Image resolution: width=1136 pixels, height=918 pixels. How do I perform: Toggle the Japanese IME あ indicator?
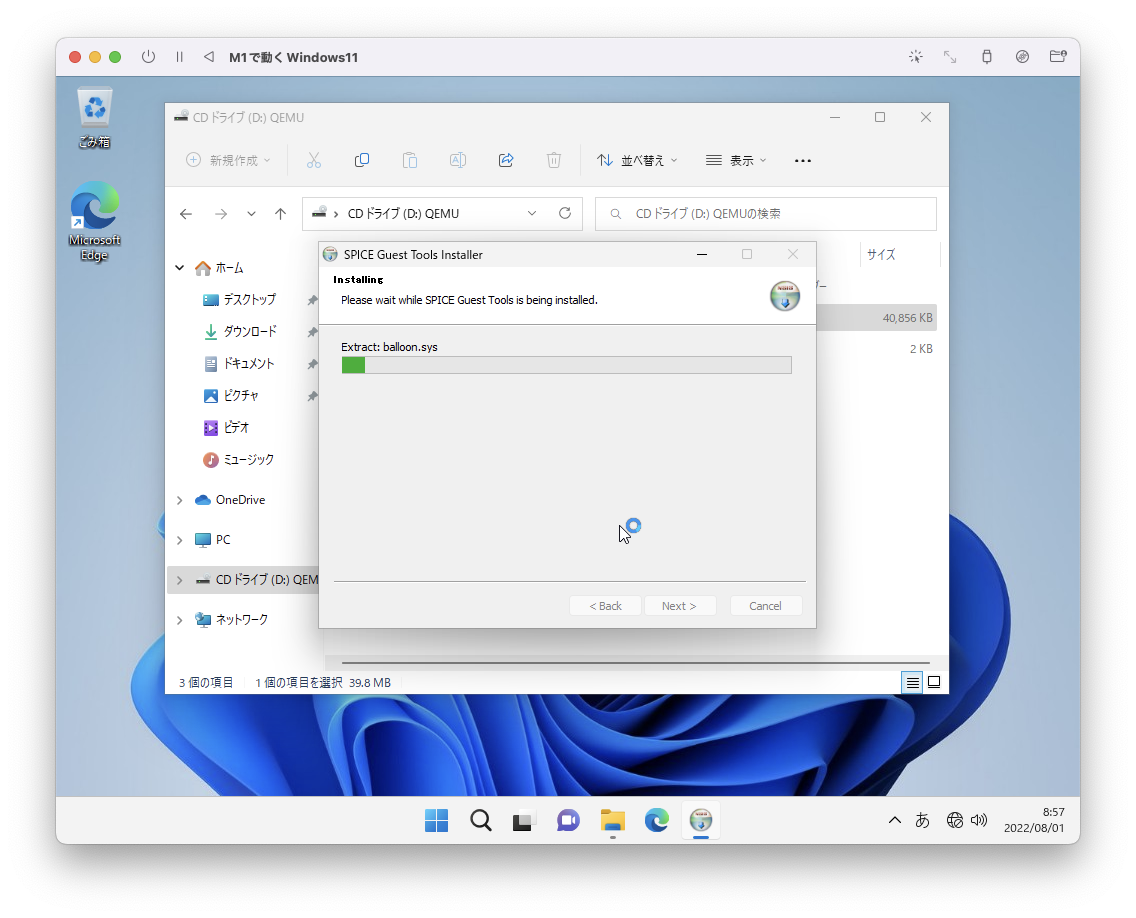point(922,820)
